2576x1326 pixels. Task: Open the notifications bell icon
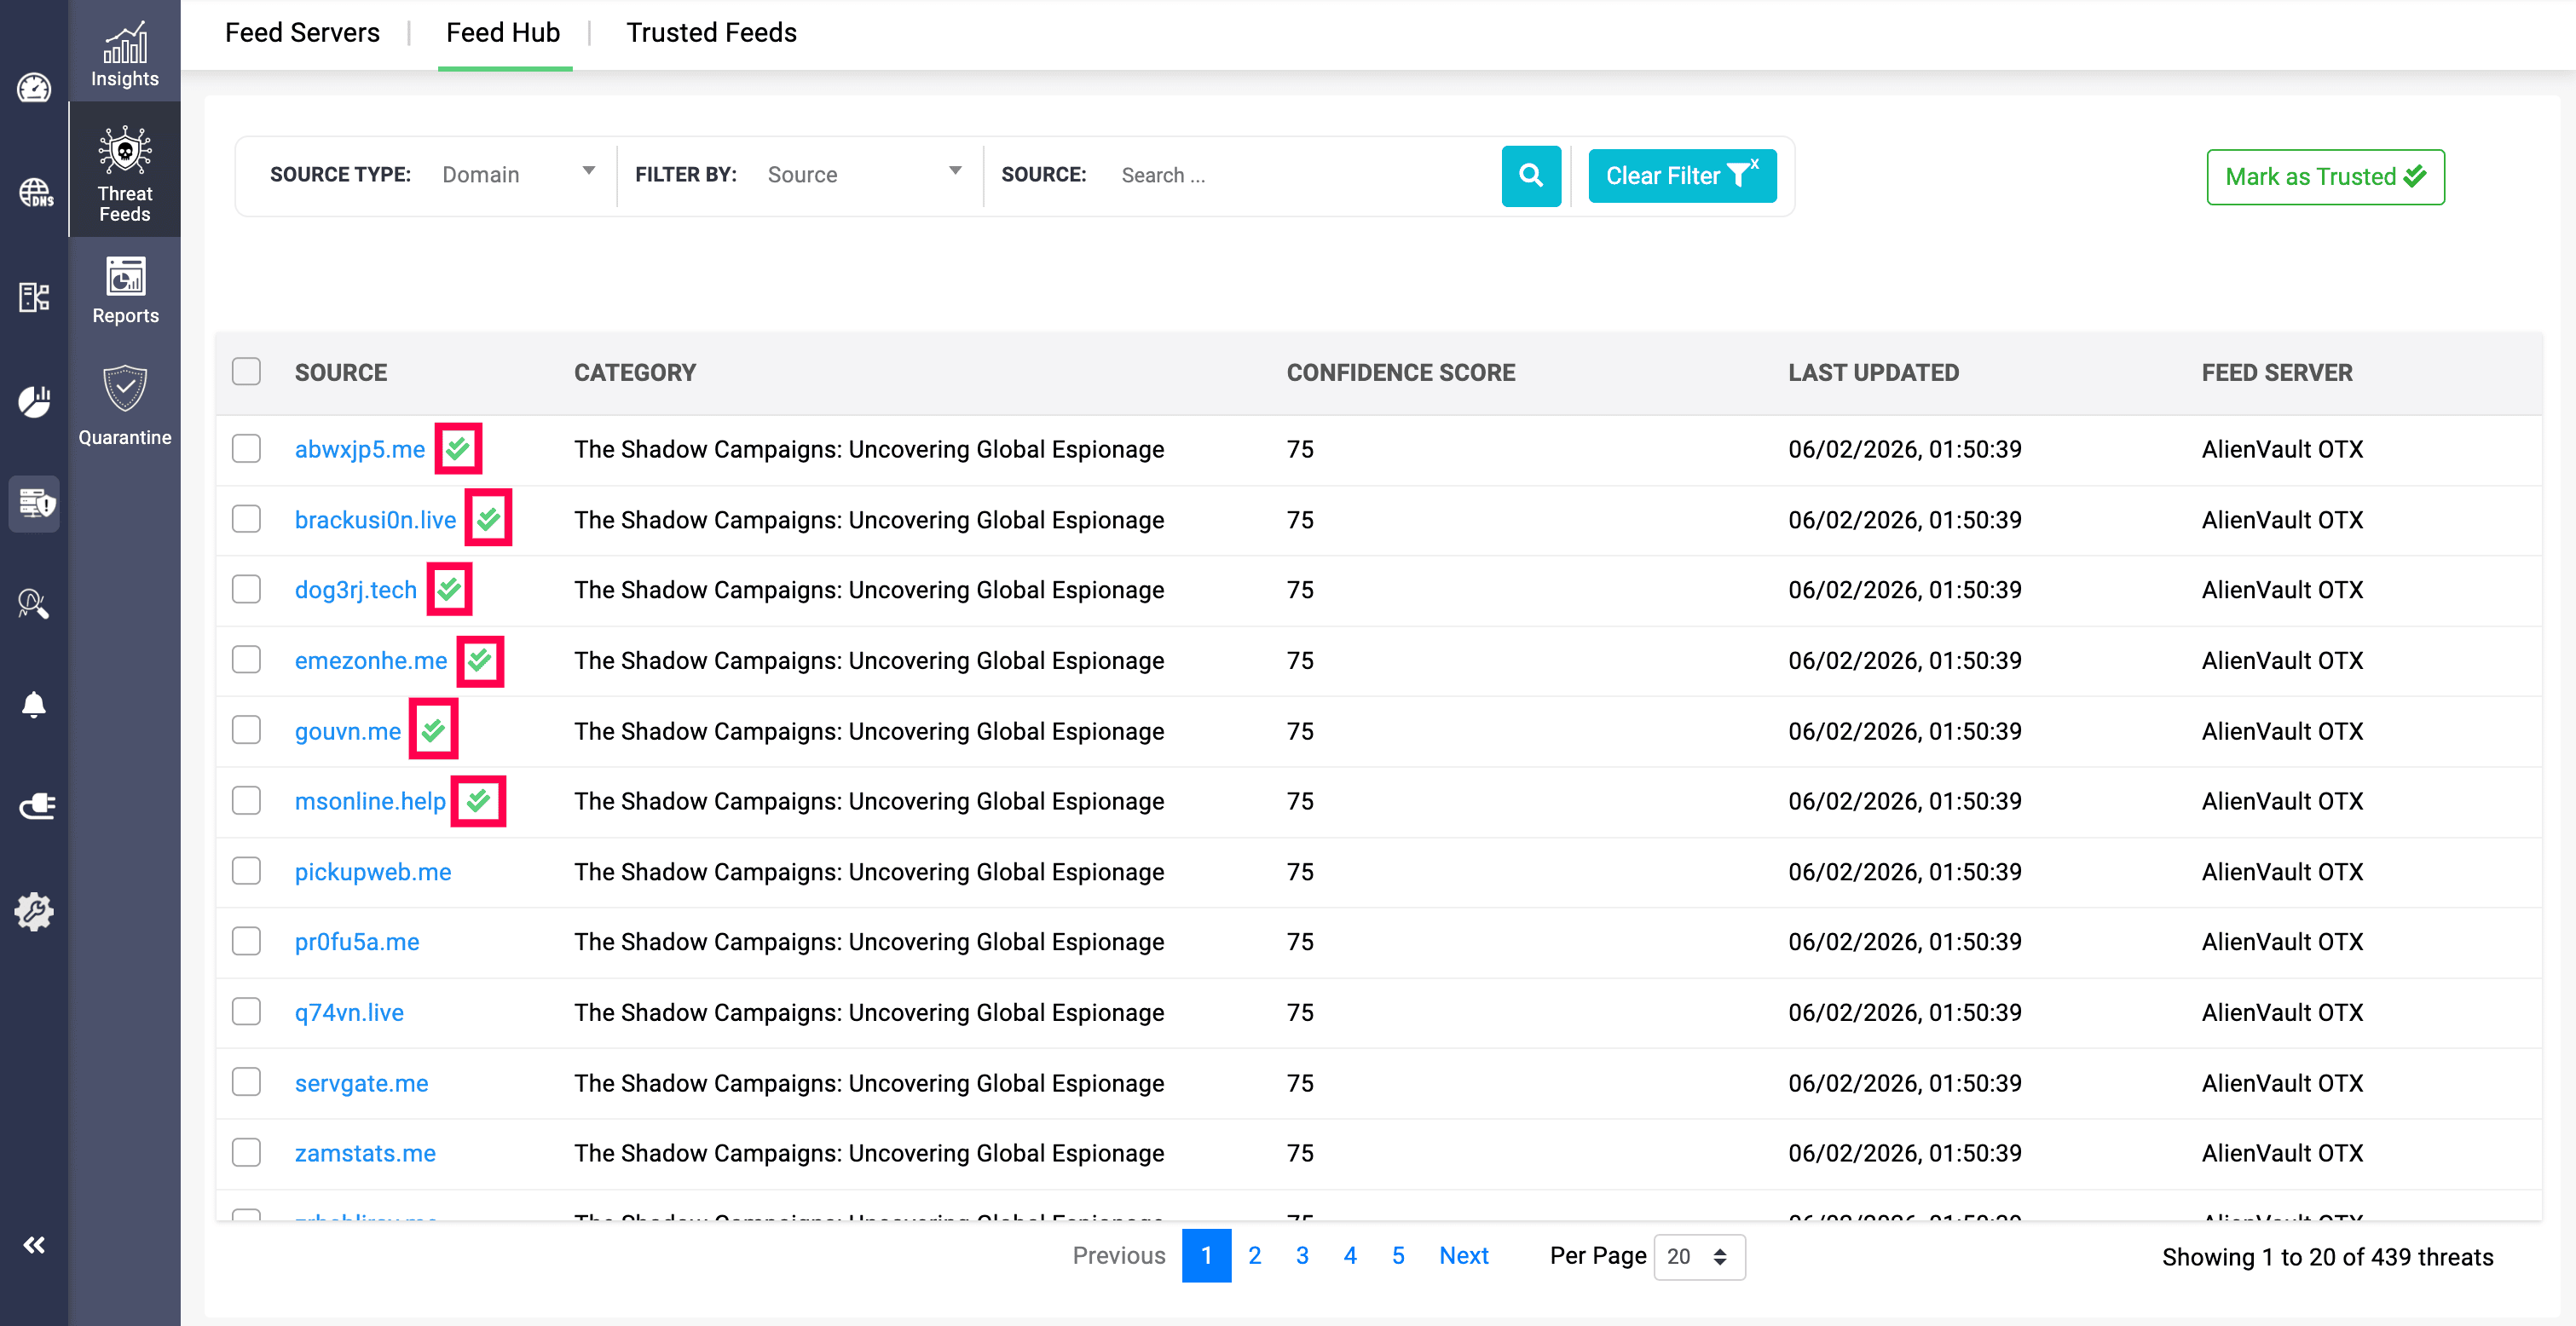click(x=34, y=705)
